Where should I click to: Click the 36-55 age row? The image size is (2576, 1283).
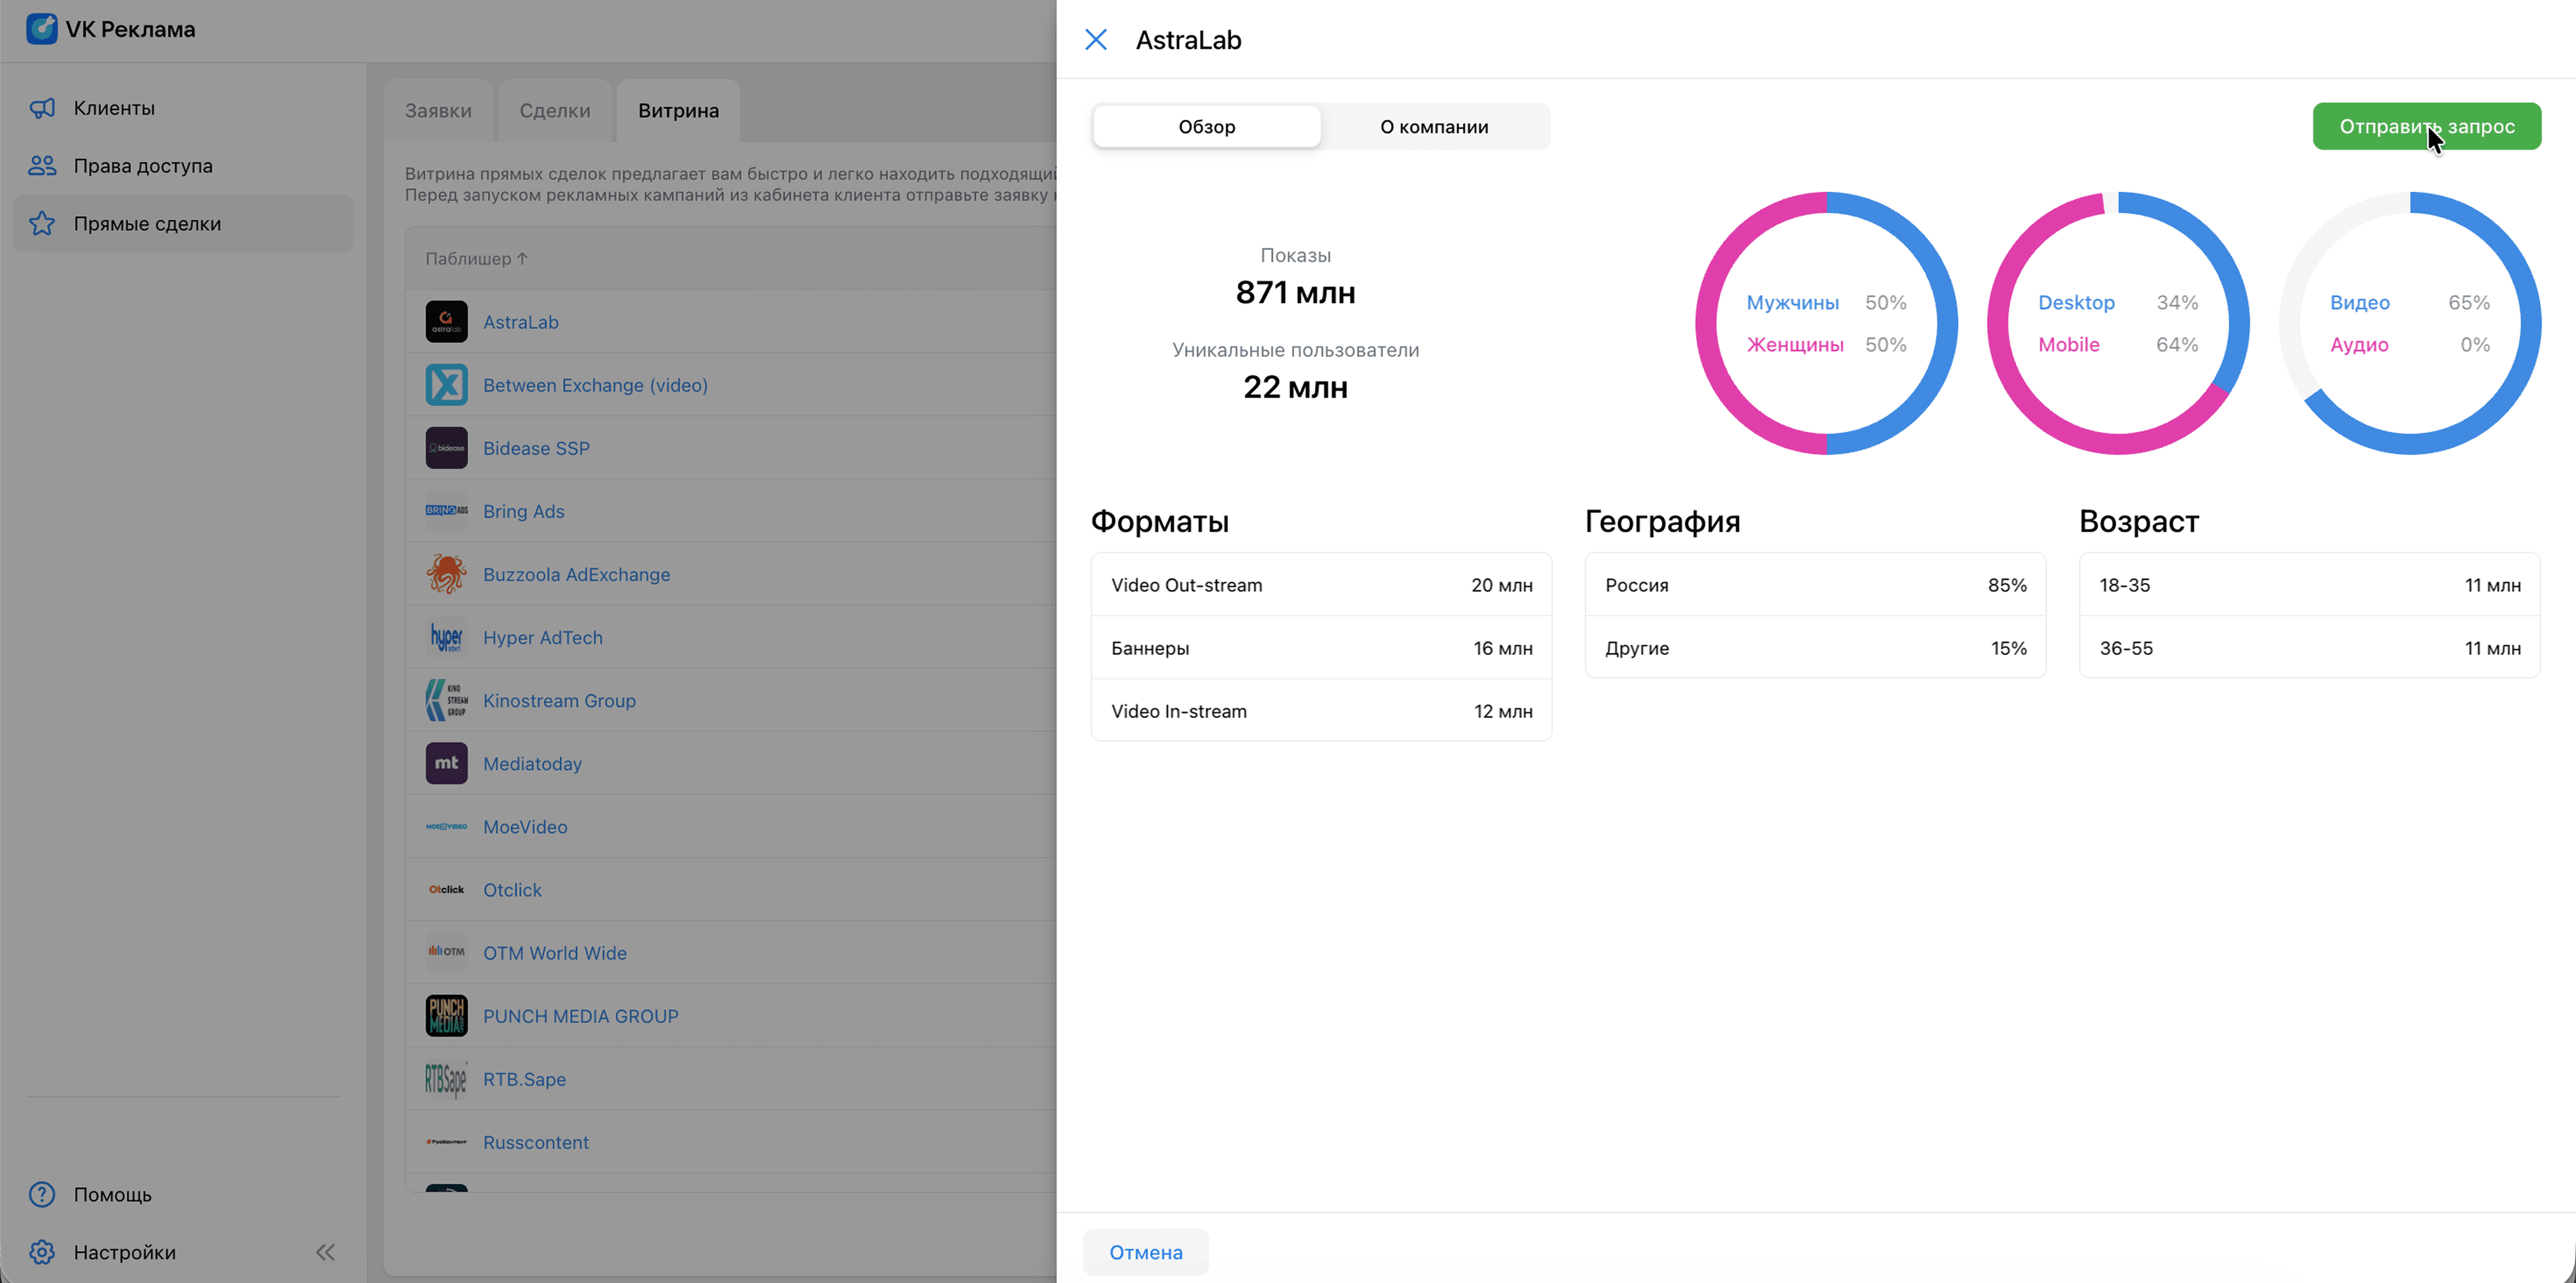[2309, 648]
